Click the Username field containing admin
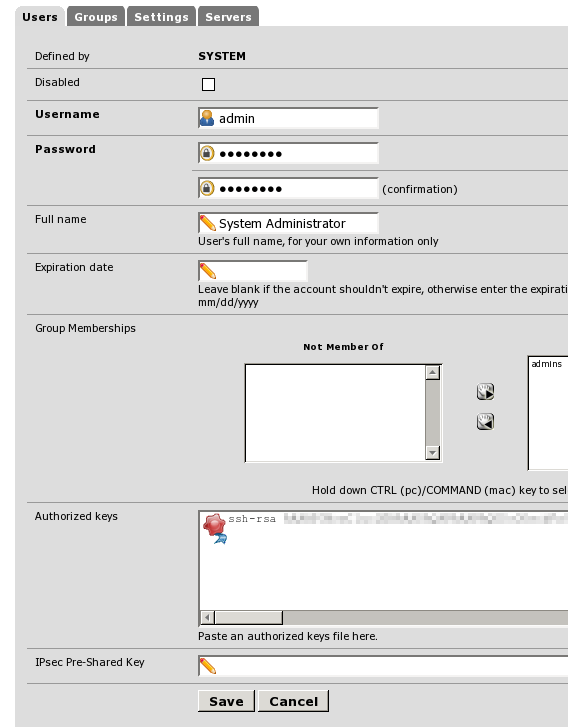 point(288,118)
